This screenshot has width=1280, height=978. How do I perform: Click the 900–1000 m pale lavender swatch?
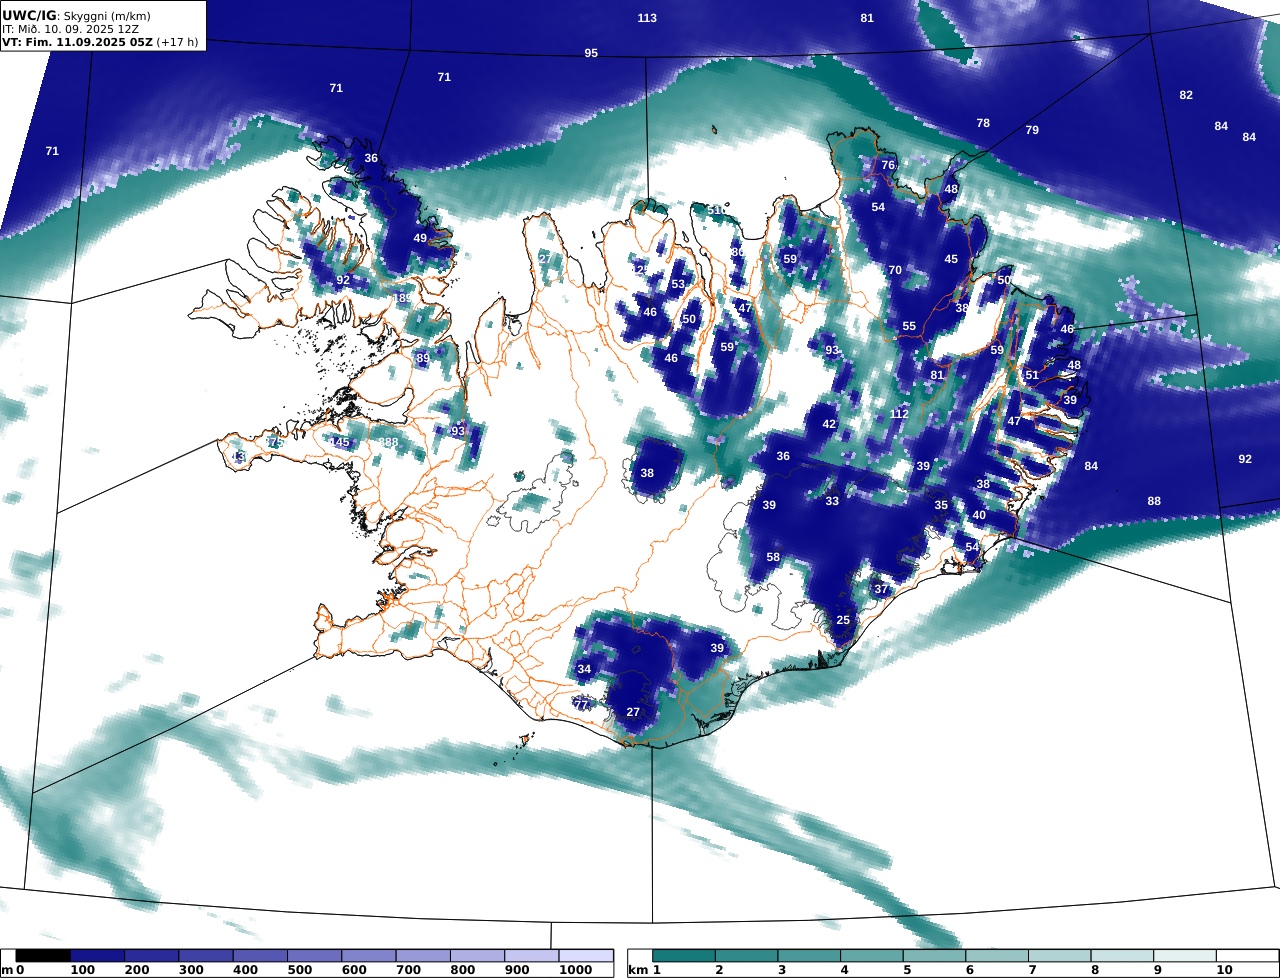pyautogui.click(x=531, y=956)
